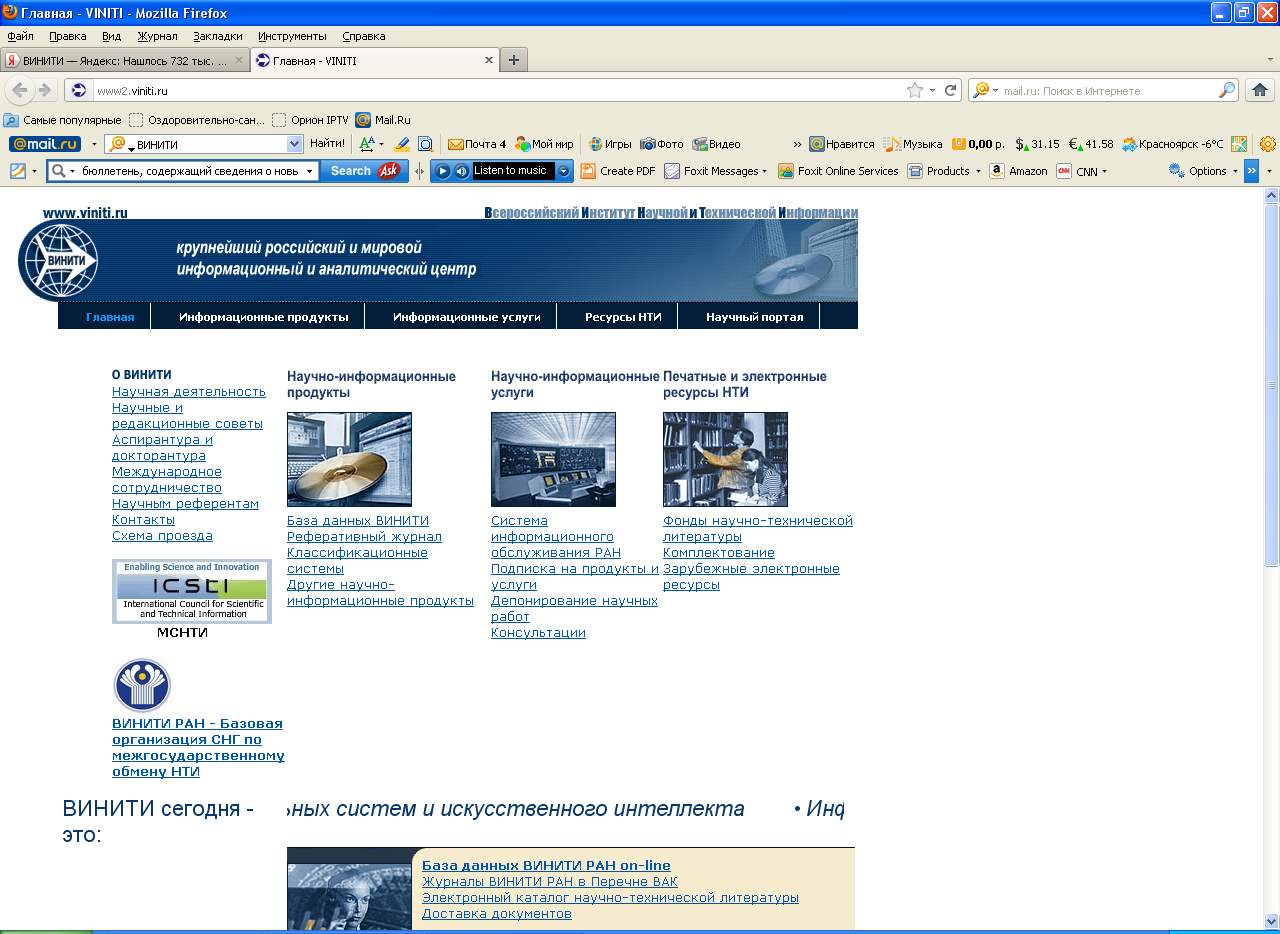Open the Файл menu

(x=20, y=36)
